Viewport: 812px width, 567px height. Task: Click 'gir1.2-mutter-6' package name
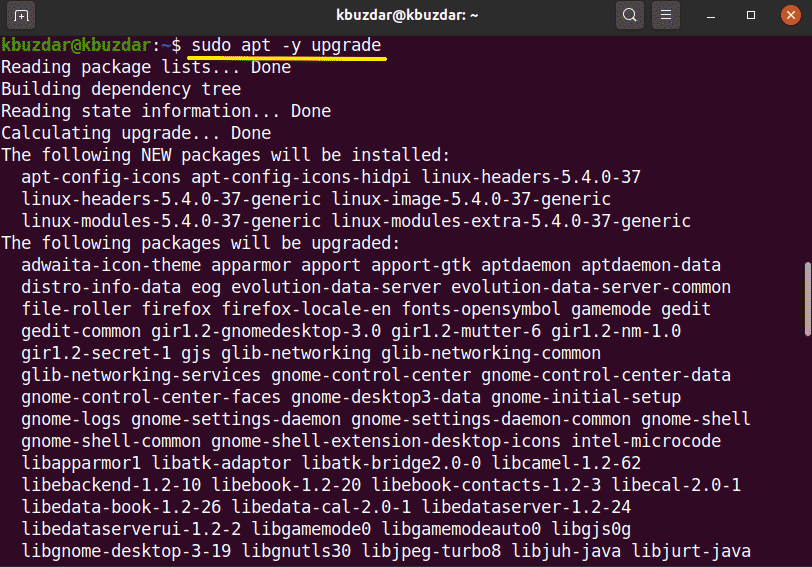(x=466, y=331)
